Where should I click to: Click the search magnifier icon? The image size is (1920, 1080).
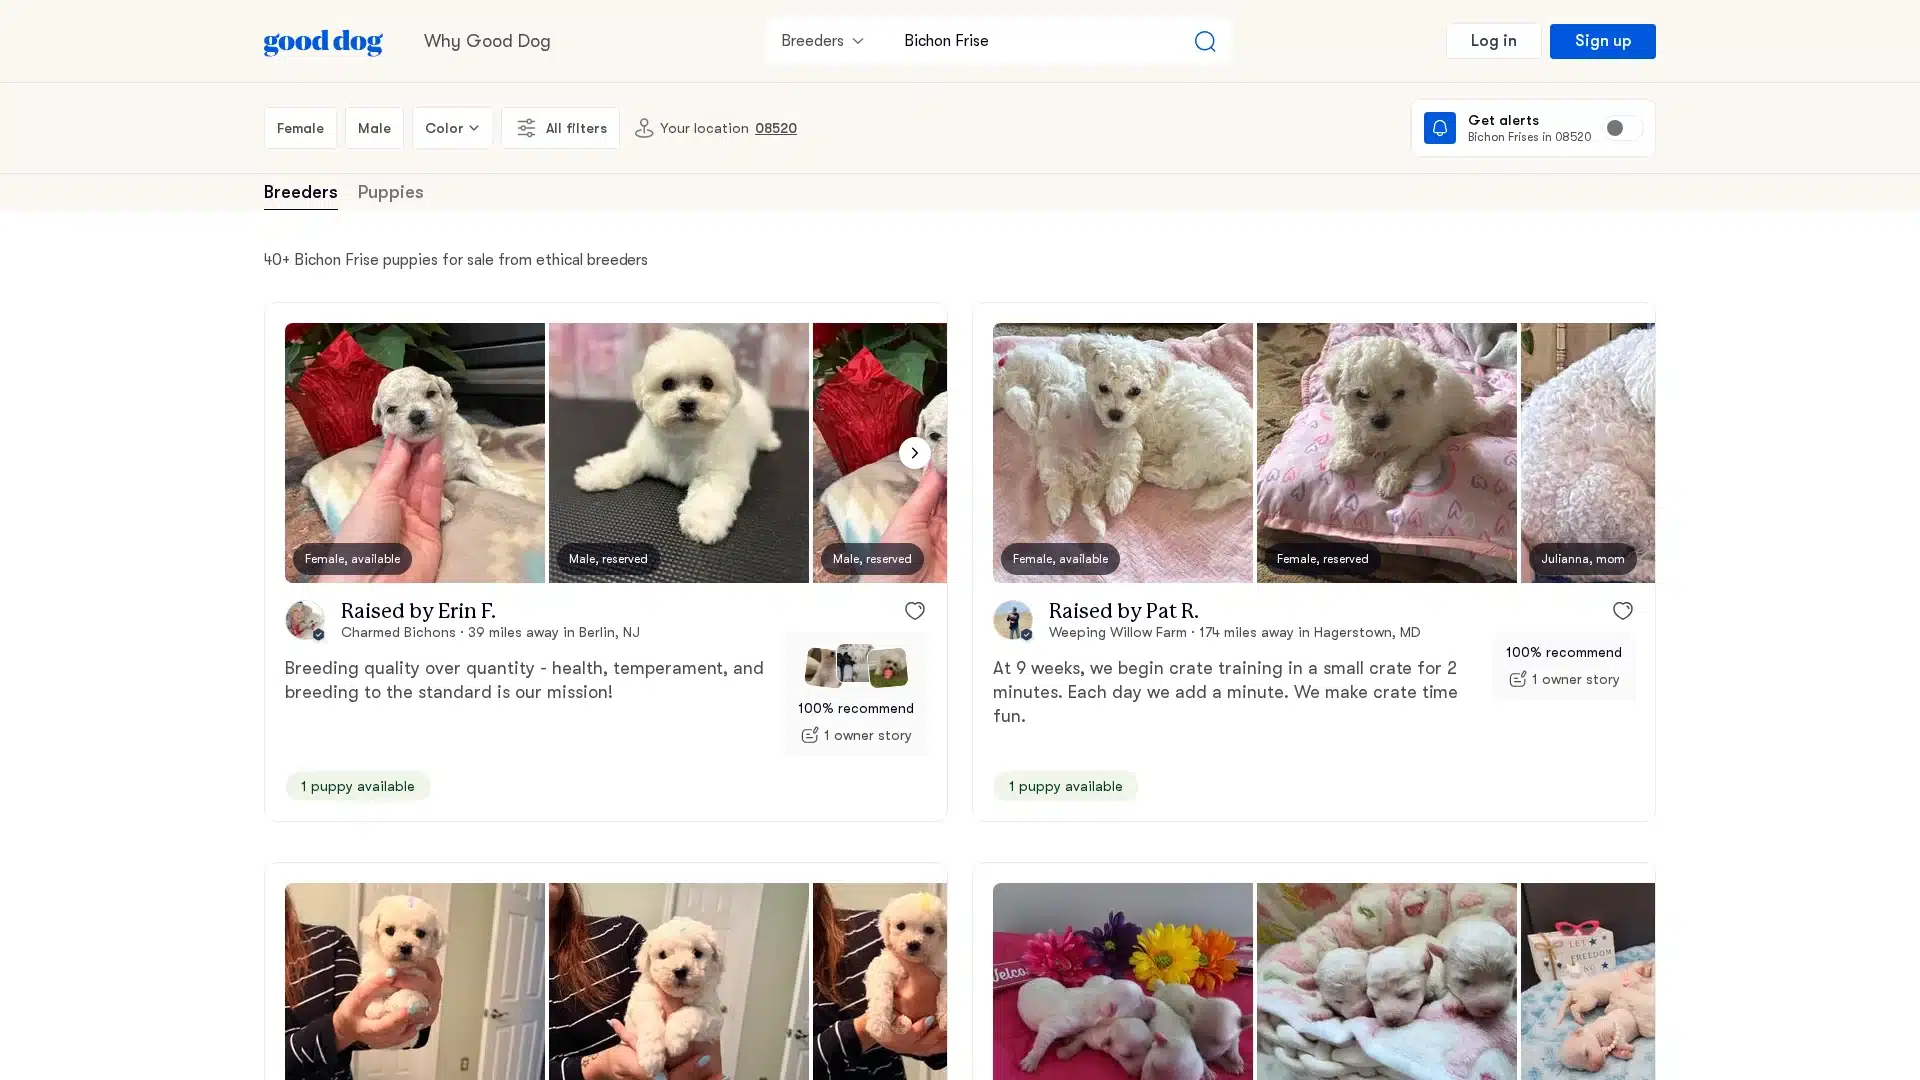pos(1204,41)
